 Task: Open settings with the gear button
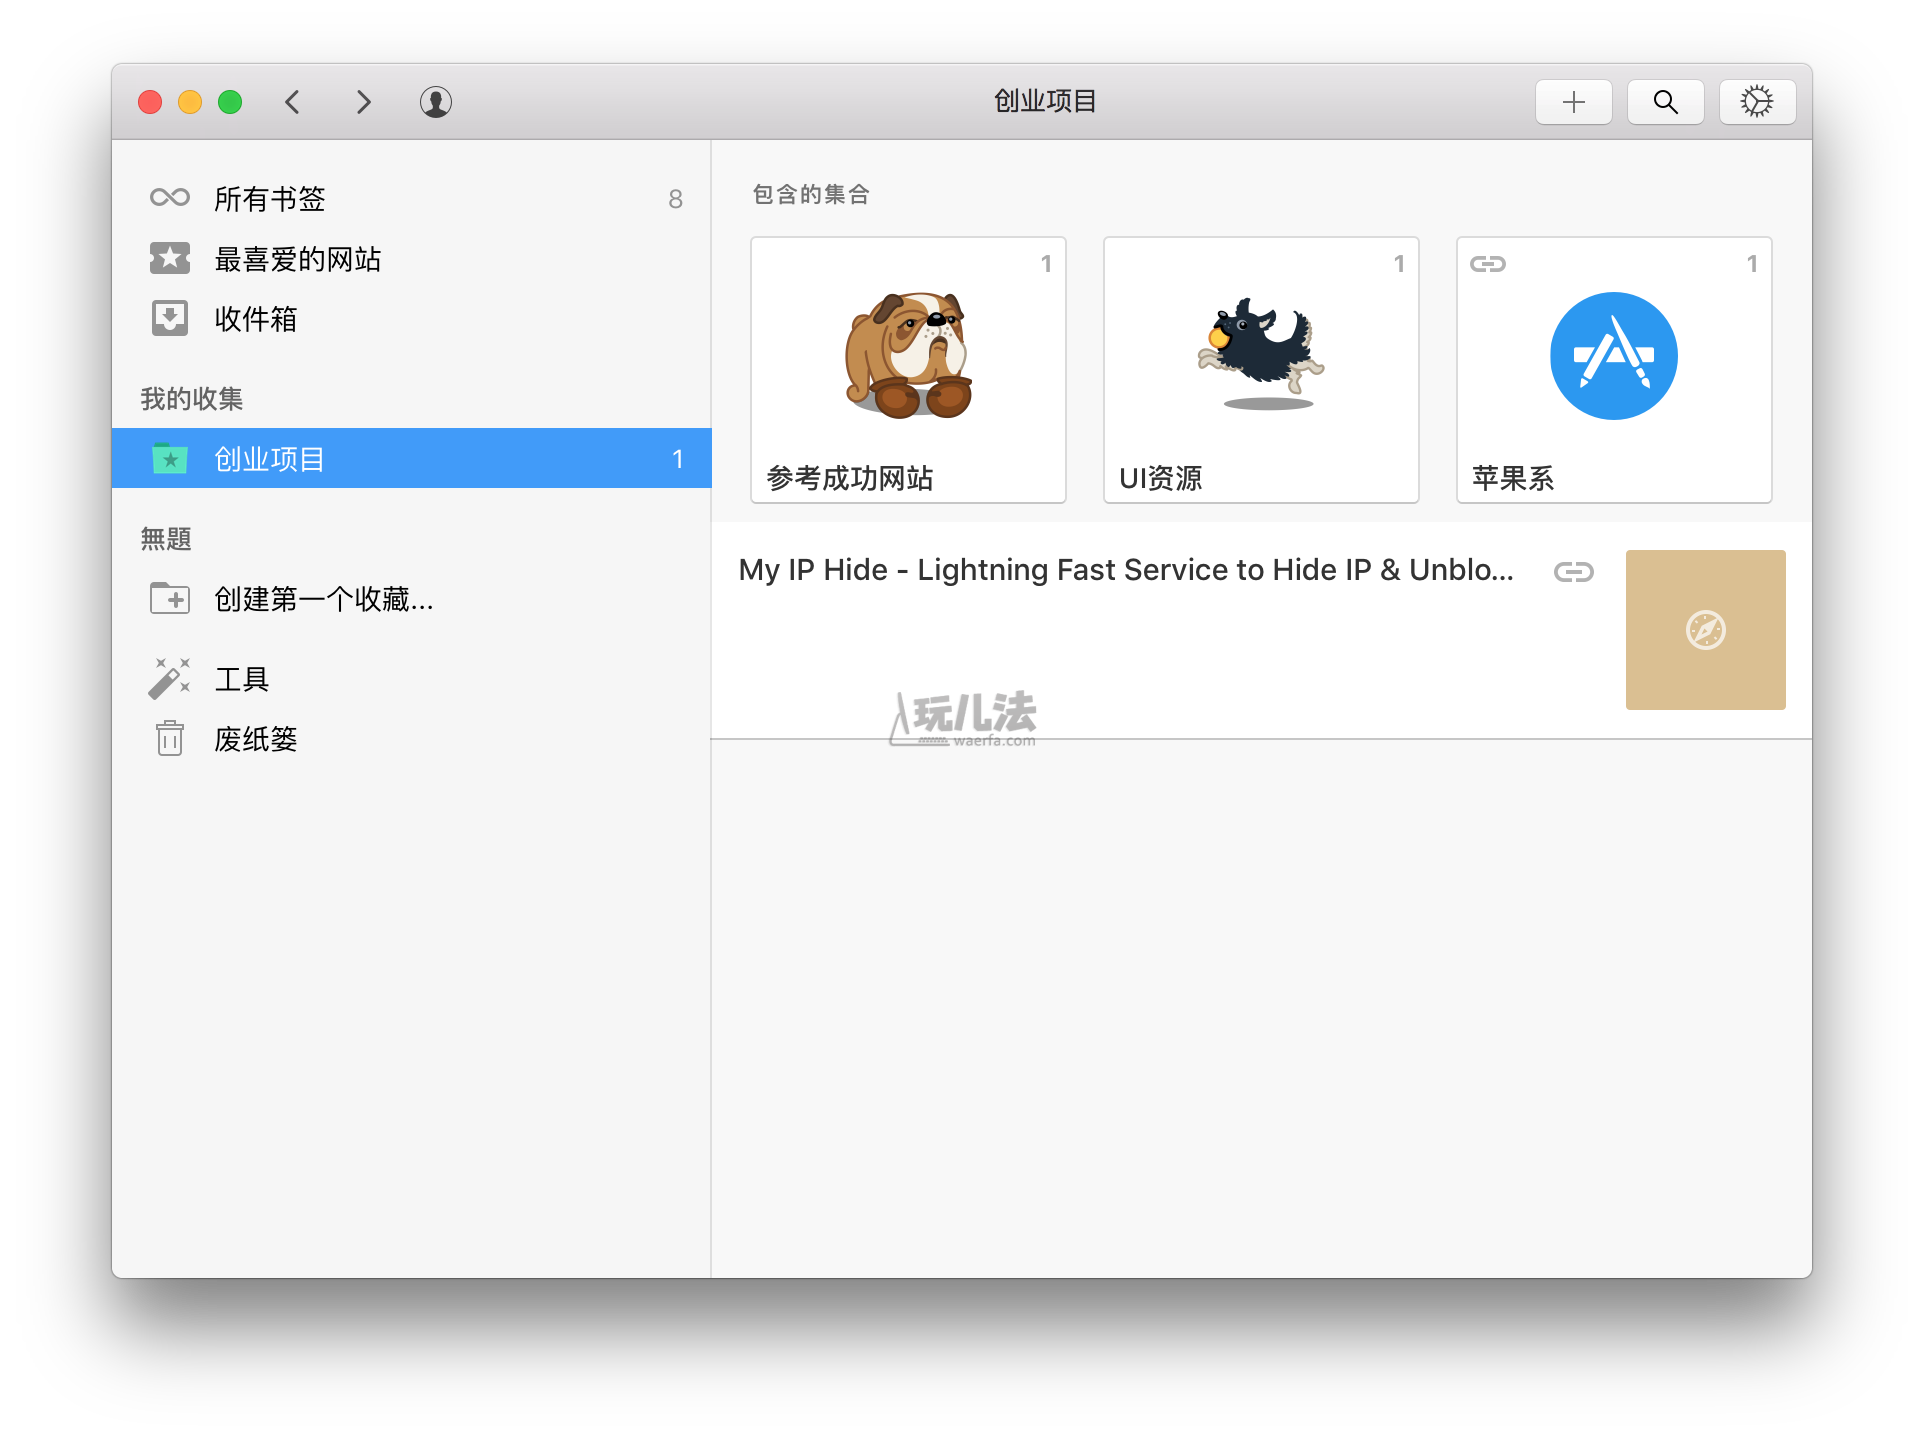pos(1757,102)
